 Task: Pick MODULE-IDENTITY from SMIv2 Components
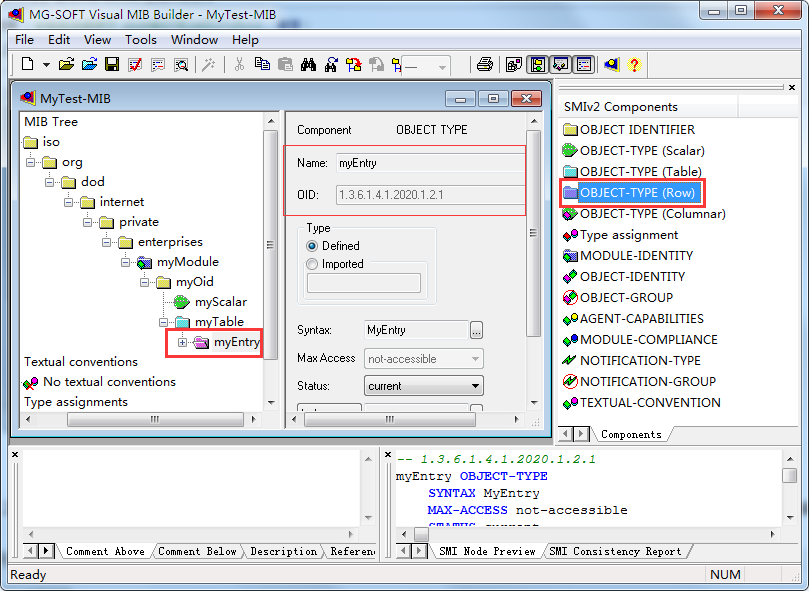636,255
